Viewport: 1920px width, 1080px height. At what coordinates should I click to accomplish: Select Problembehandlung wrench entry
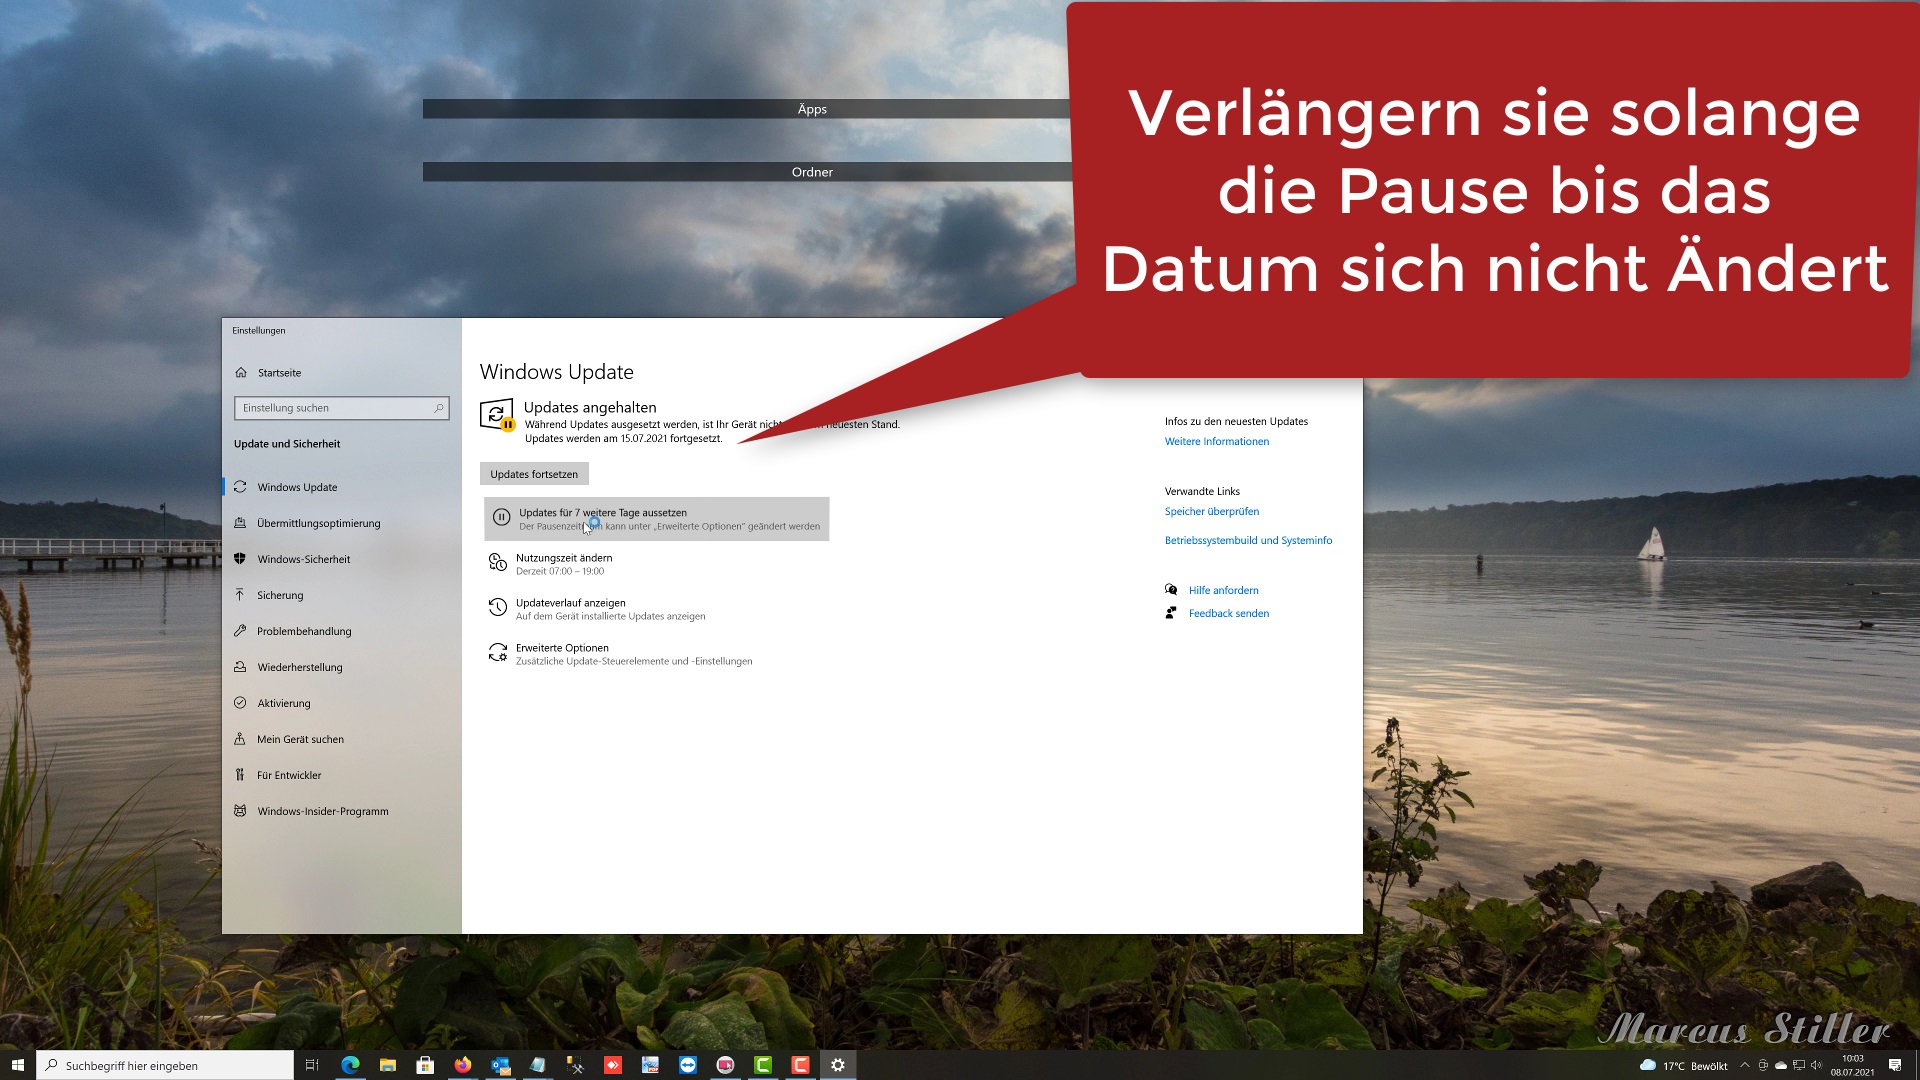[x=303, y=631]
